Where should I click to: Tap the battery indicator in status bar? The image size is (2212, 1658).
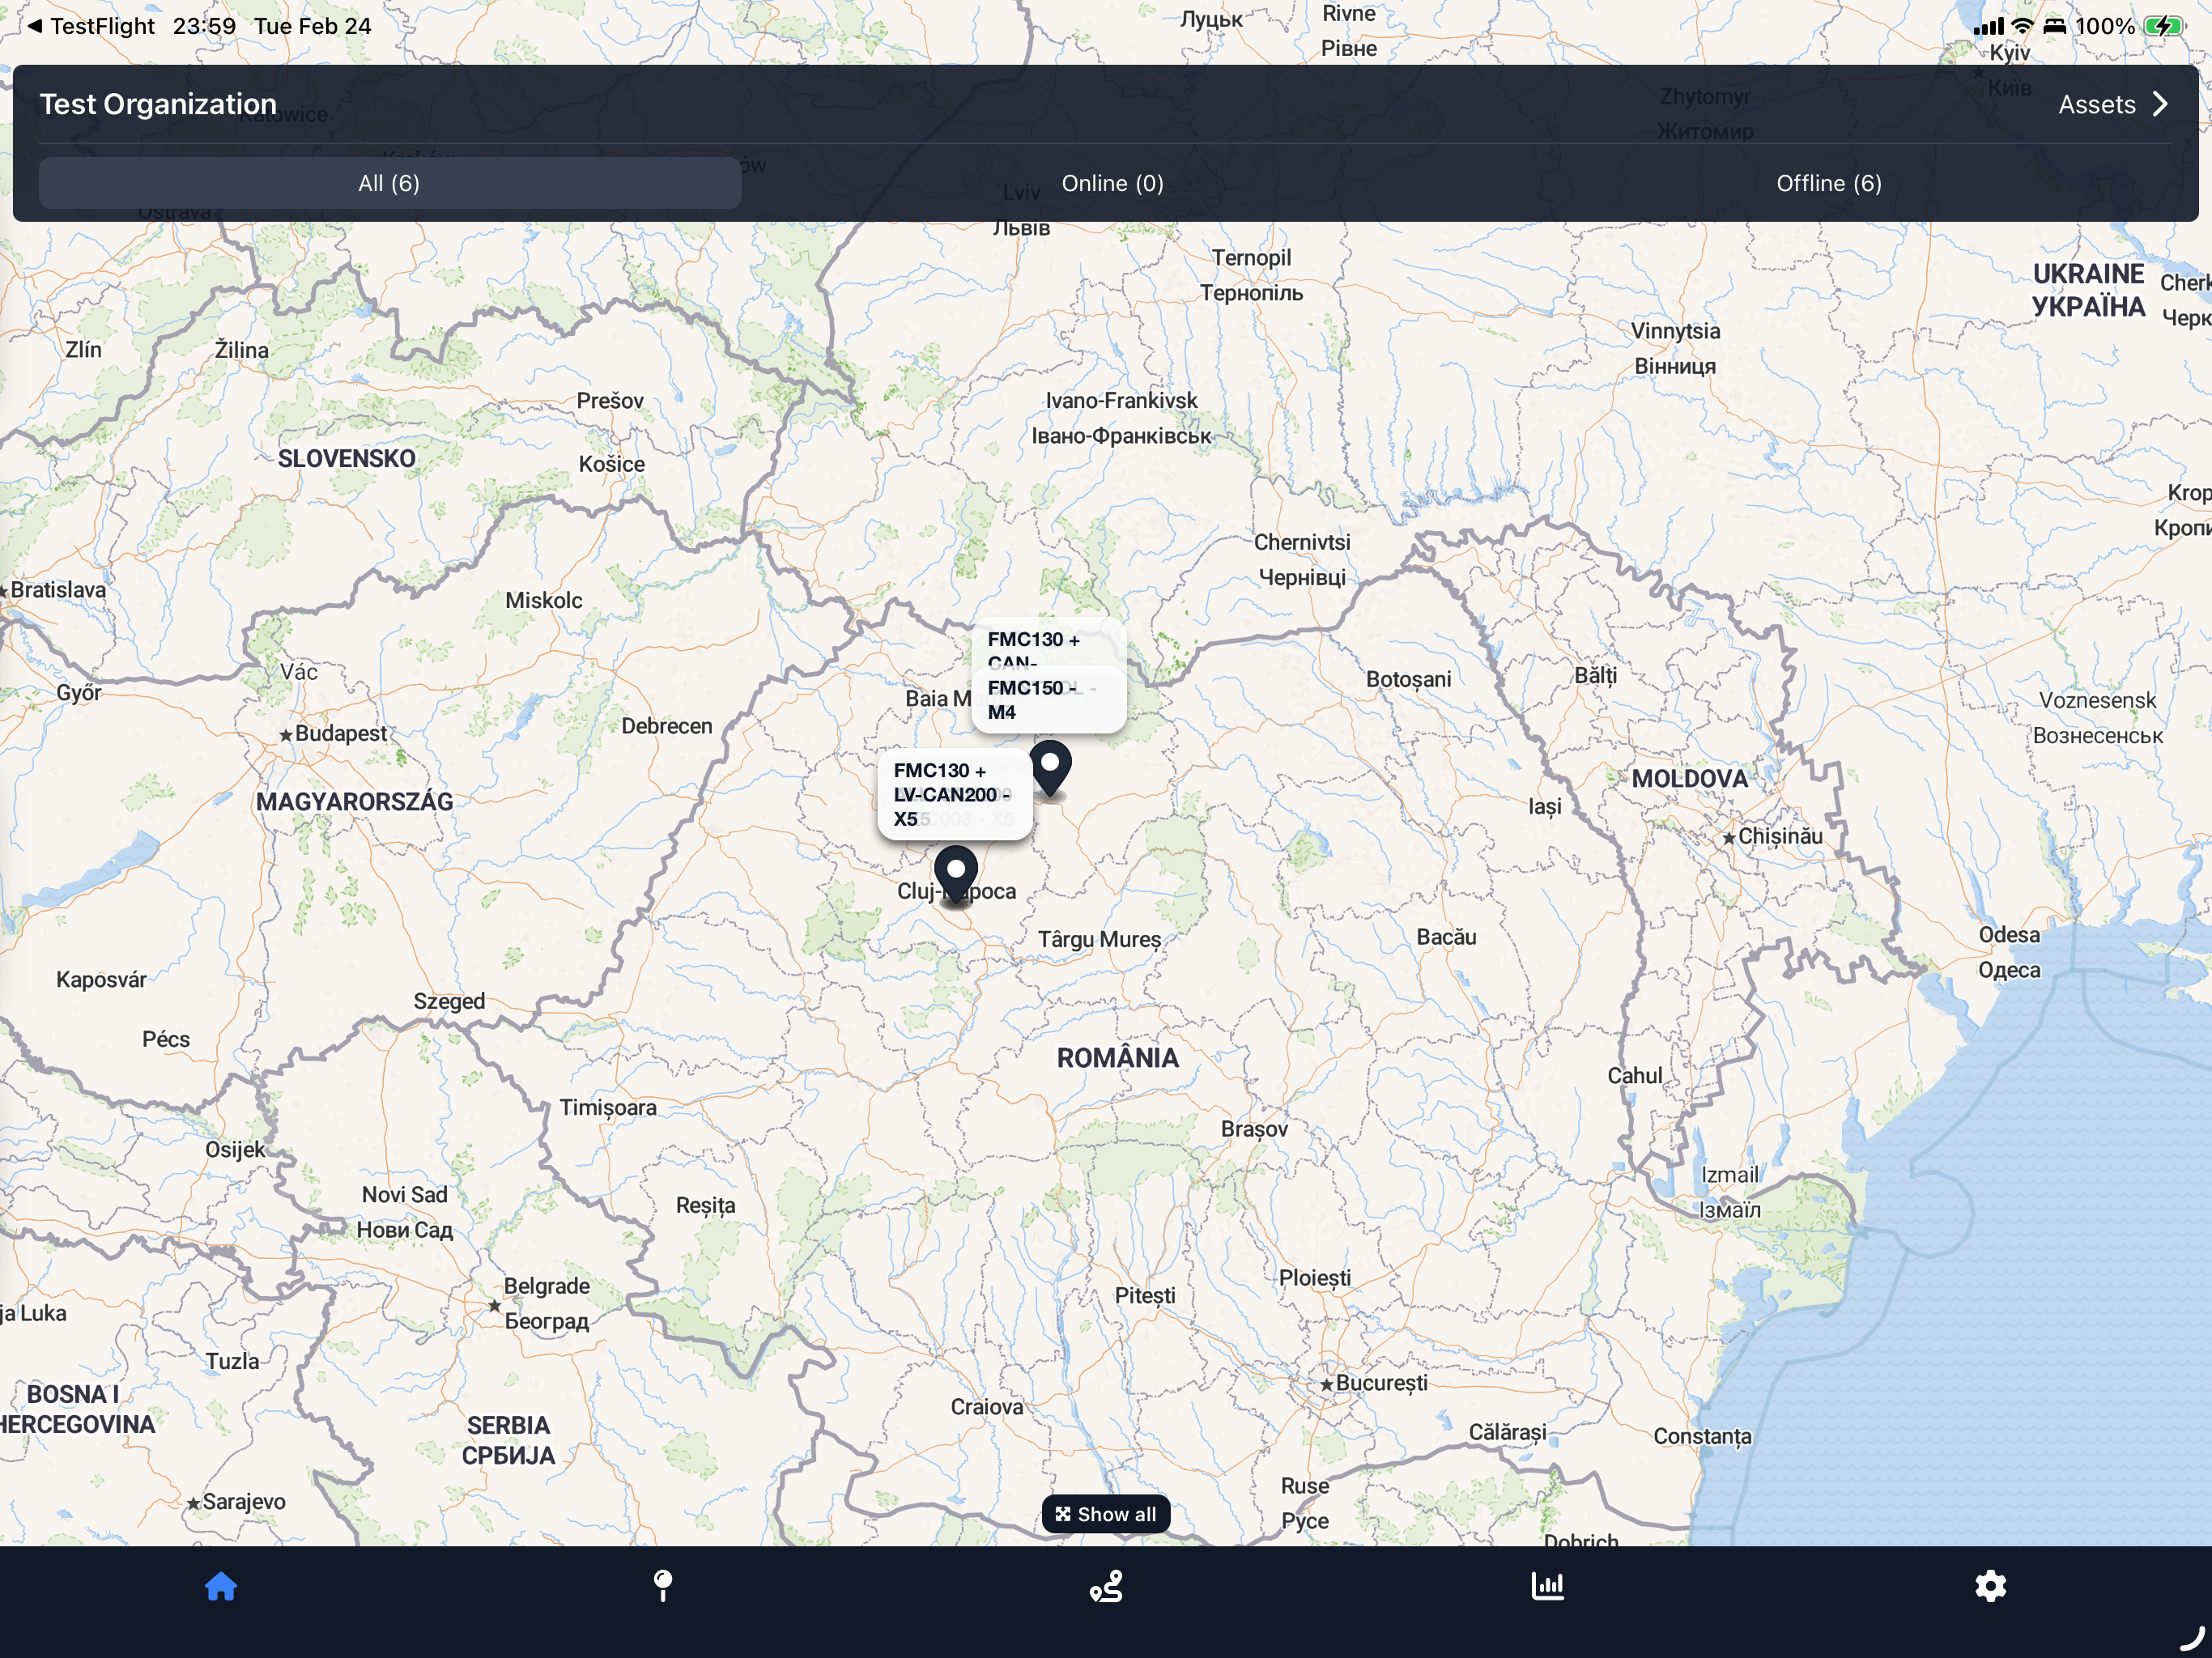2164,26
